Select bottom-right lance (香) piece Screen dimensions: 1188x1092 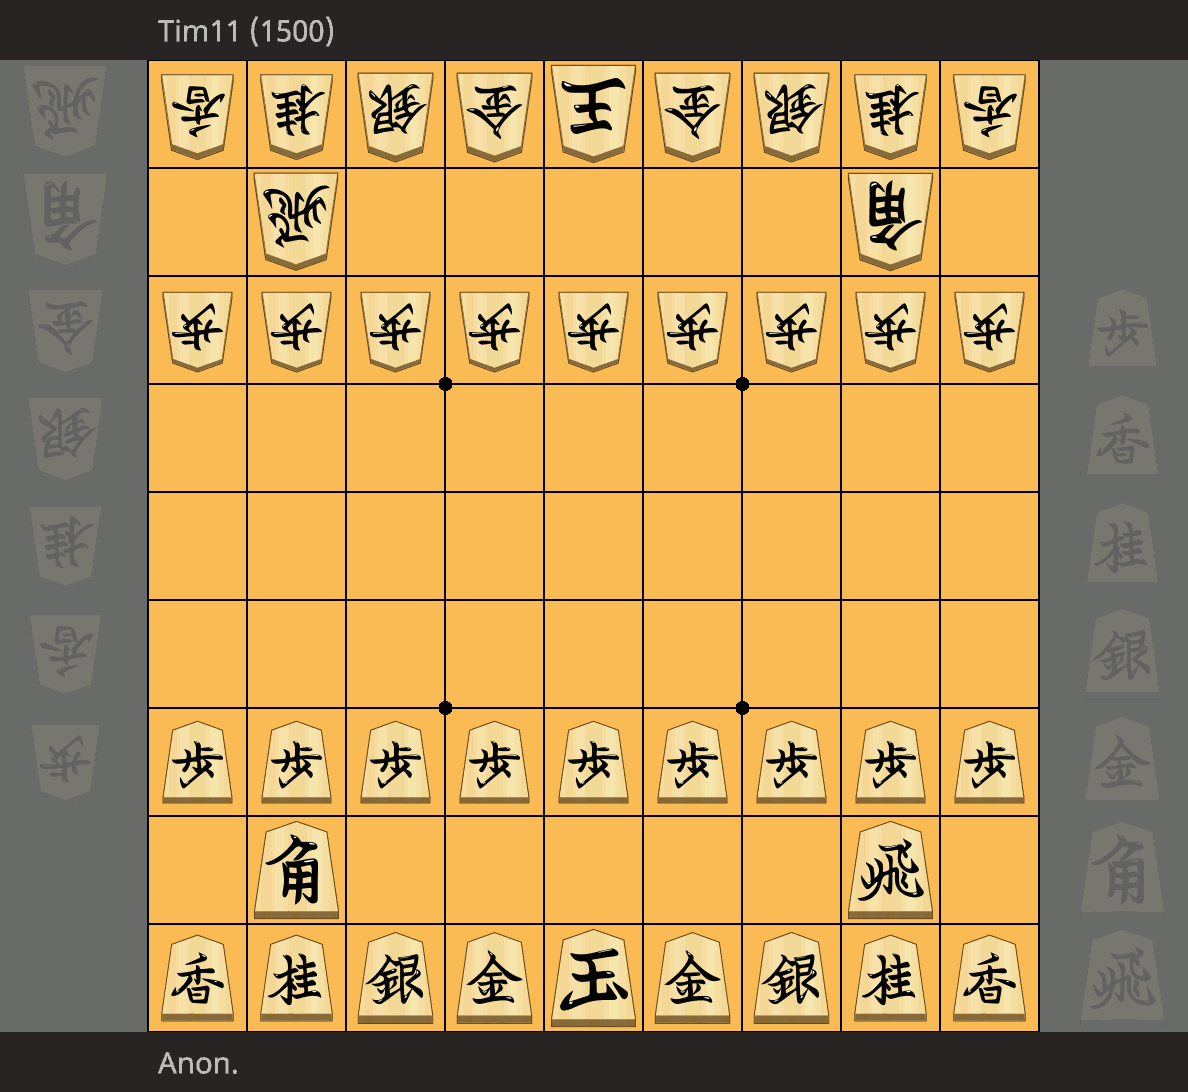tap(989, 978)
